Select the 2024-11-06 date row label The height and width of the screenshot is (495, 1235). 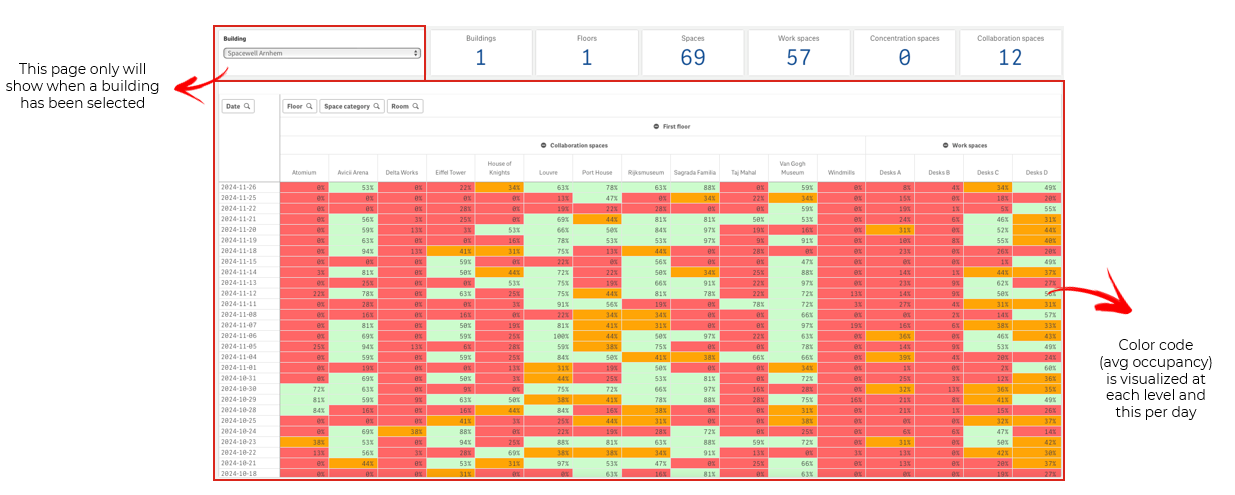(x=250, y=335)
